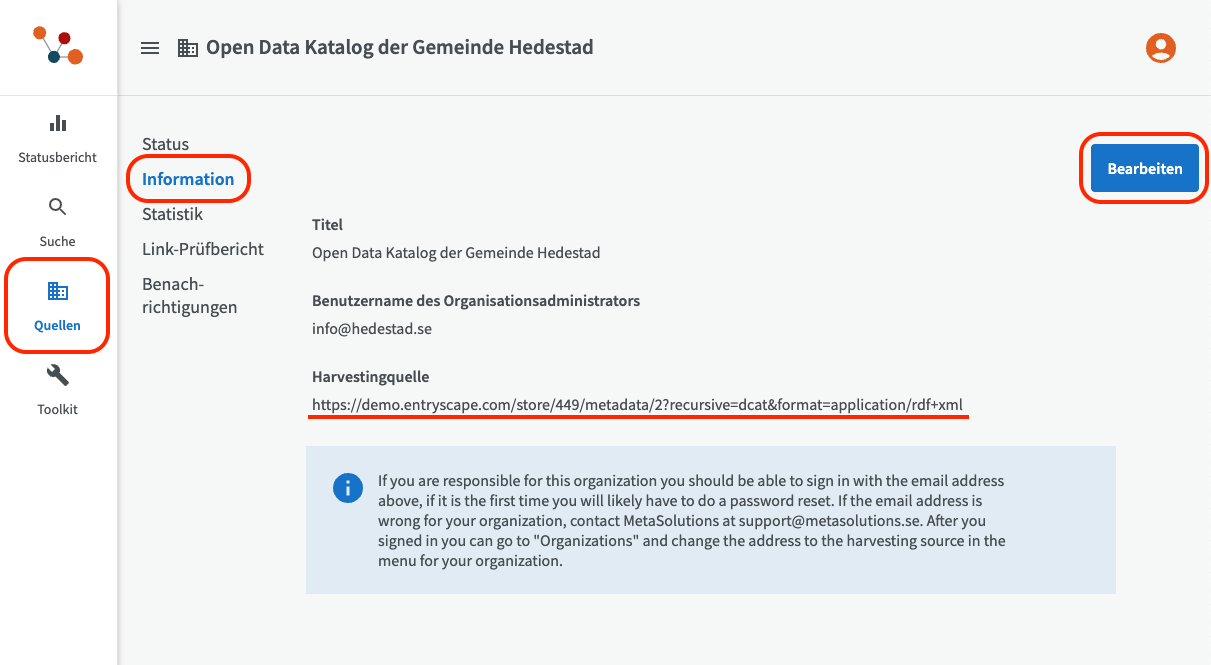Click the Harvestingquelle demo.entryscape.com URL
The height and width of the screenshot is (665, 1211).
pos(637,405)
